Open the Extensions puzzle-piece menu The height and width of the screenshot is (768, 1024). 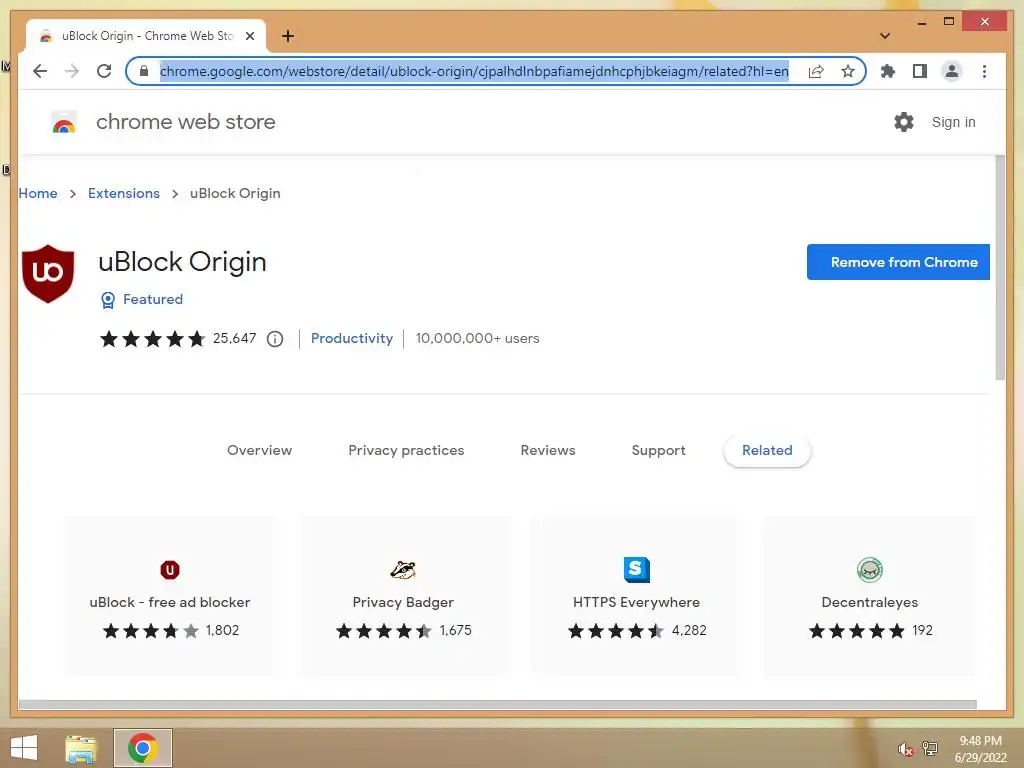[x=888, y=71]
